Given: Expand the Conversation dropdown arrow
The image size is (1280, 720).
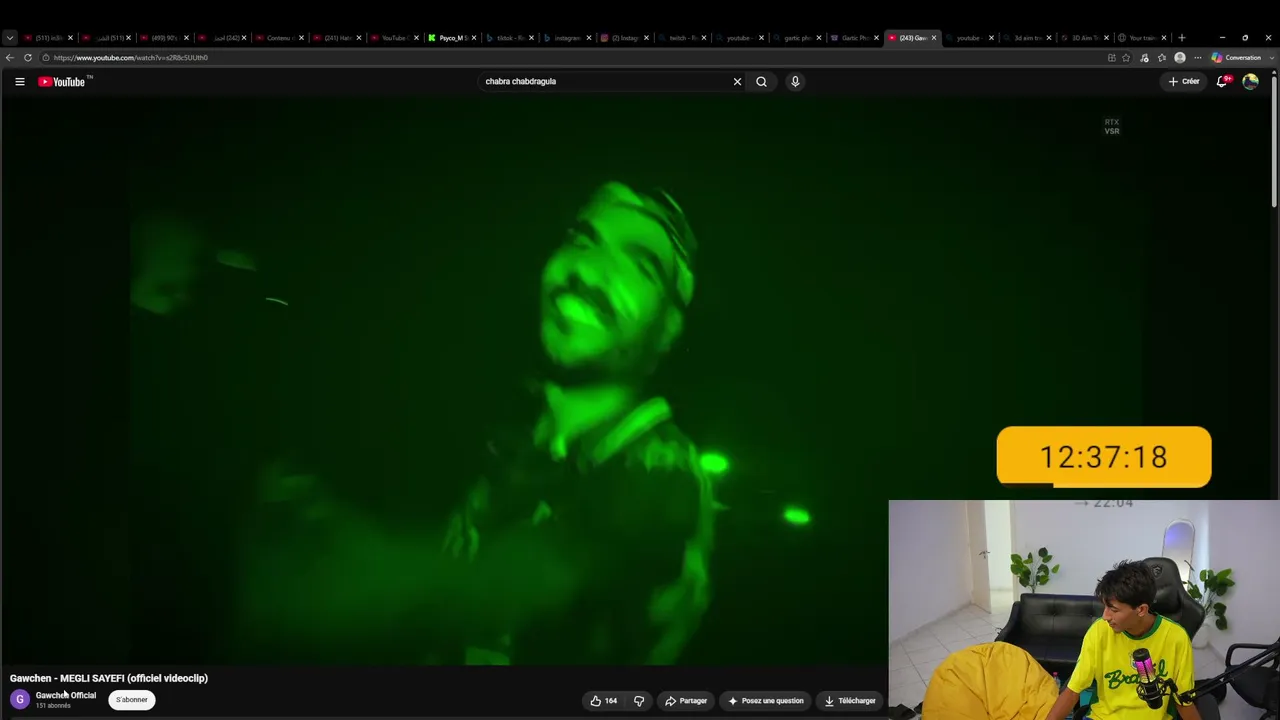Looking at the screenshot, I should (x=1272, y=58).
